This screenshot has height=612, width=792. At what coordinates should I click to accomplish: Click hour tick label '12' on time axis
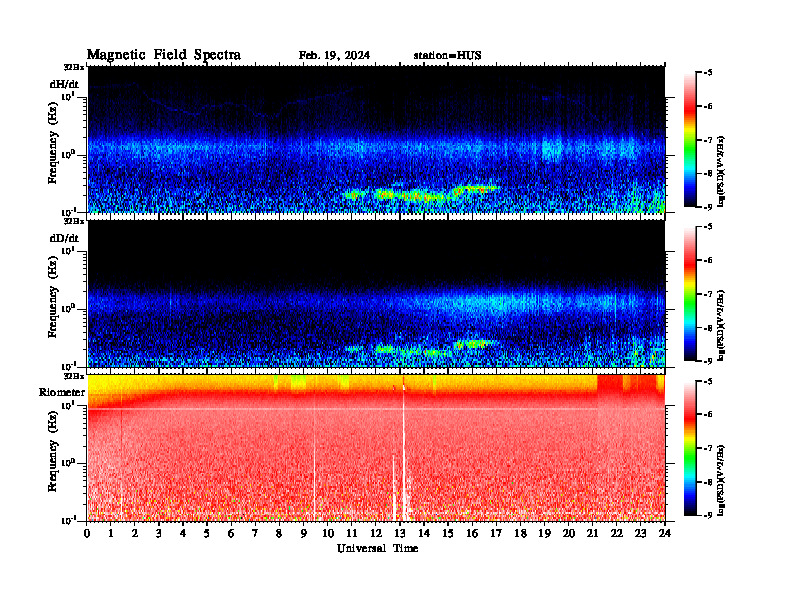pyautogui.click(x=376, y=533)
